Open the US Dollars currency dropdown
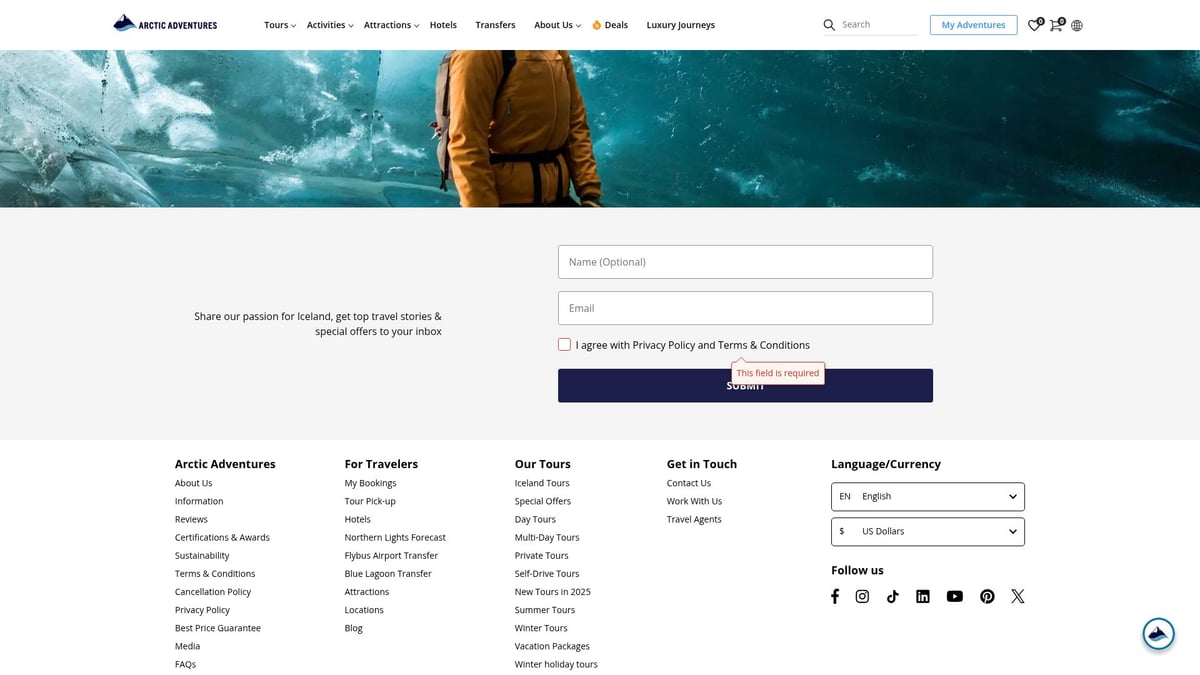 [x=927, y=531]
